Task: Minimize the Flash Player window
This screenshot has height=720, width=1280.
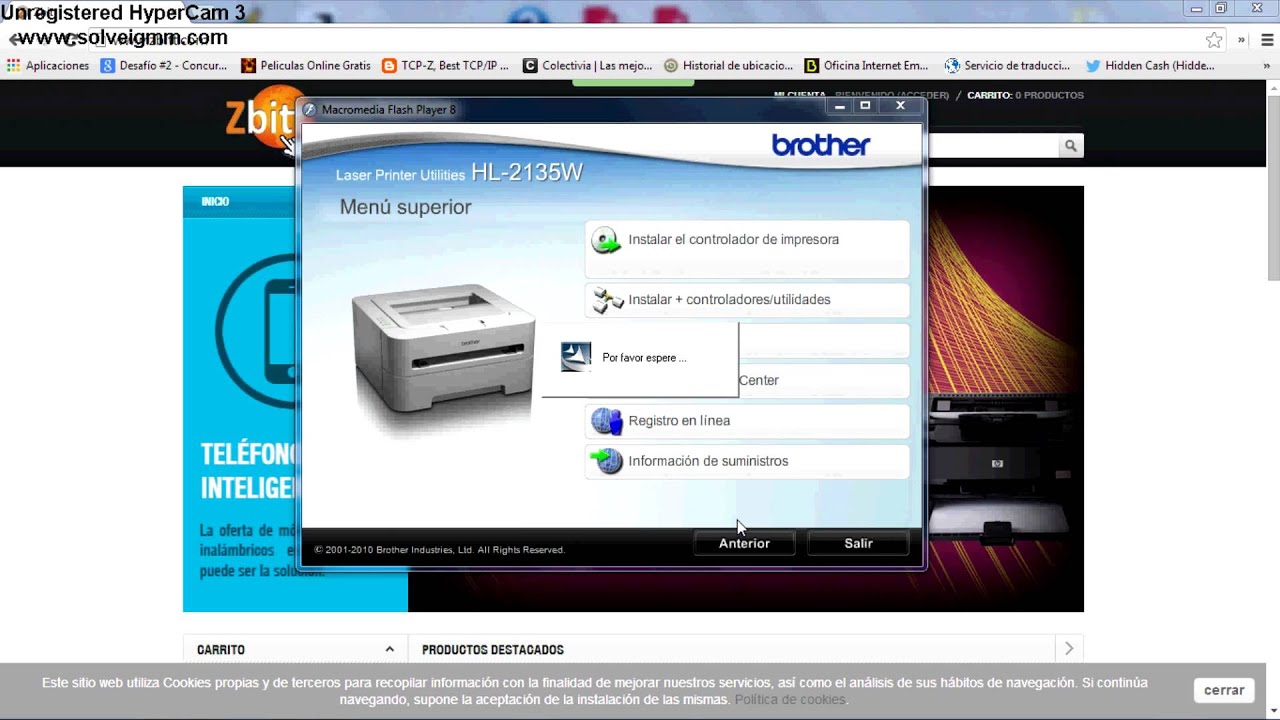Action: click(841, 106)
